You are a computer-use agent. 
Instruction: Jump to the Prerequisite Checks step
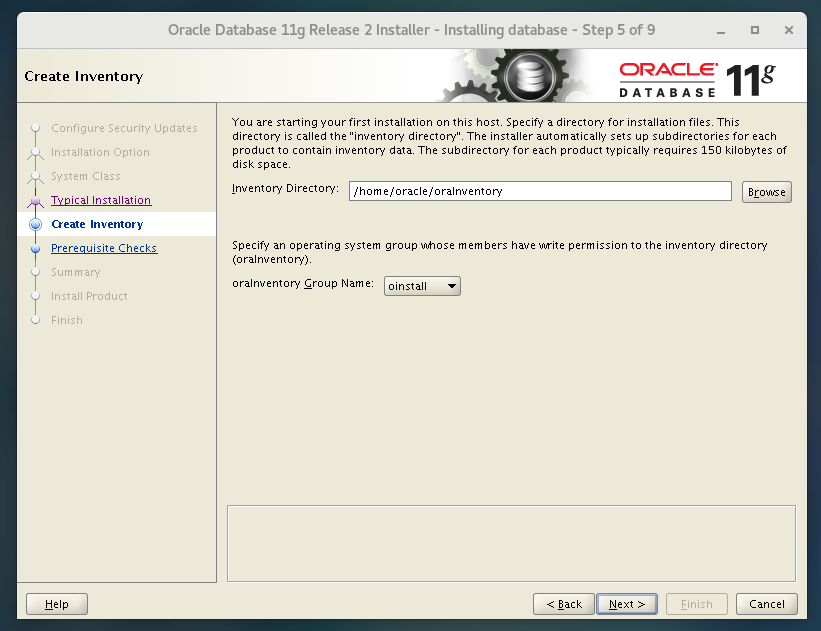click(x=104, y=248)
